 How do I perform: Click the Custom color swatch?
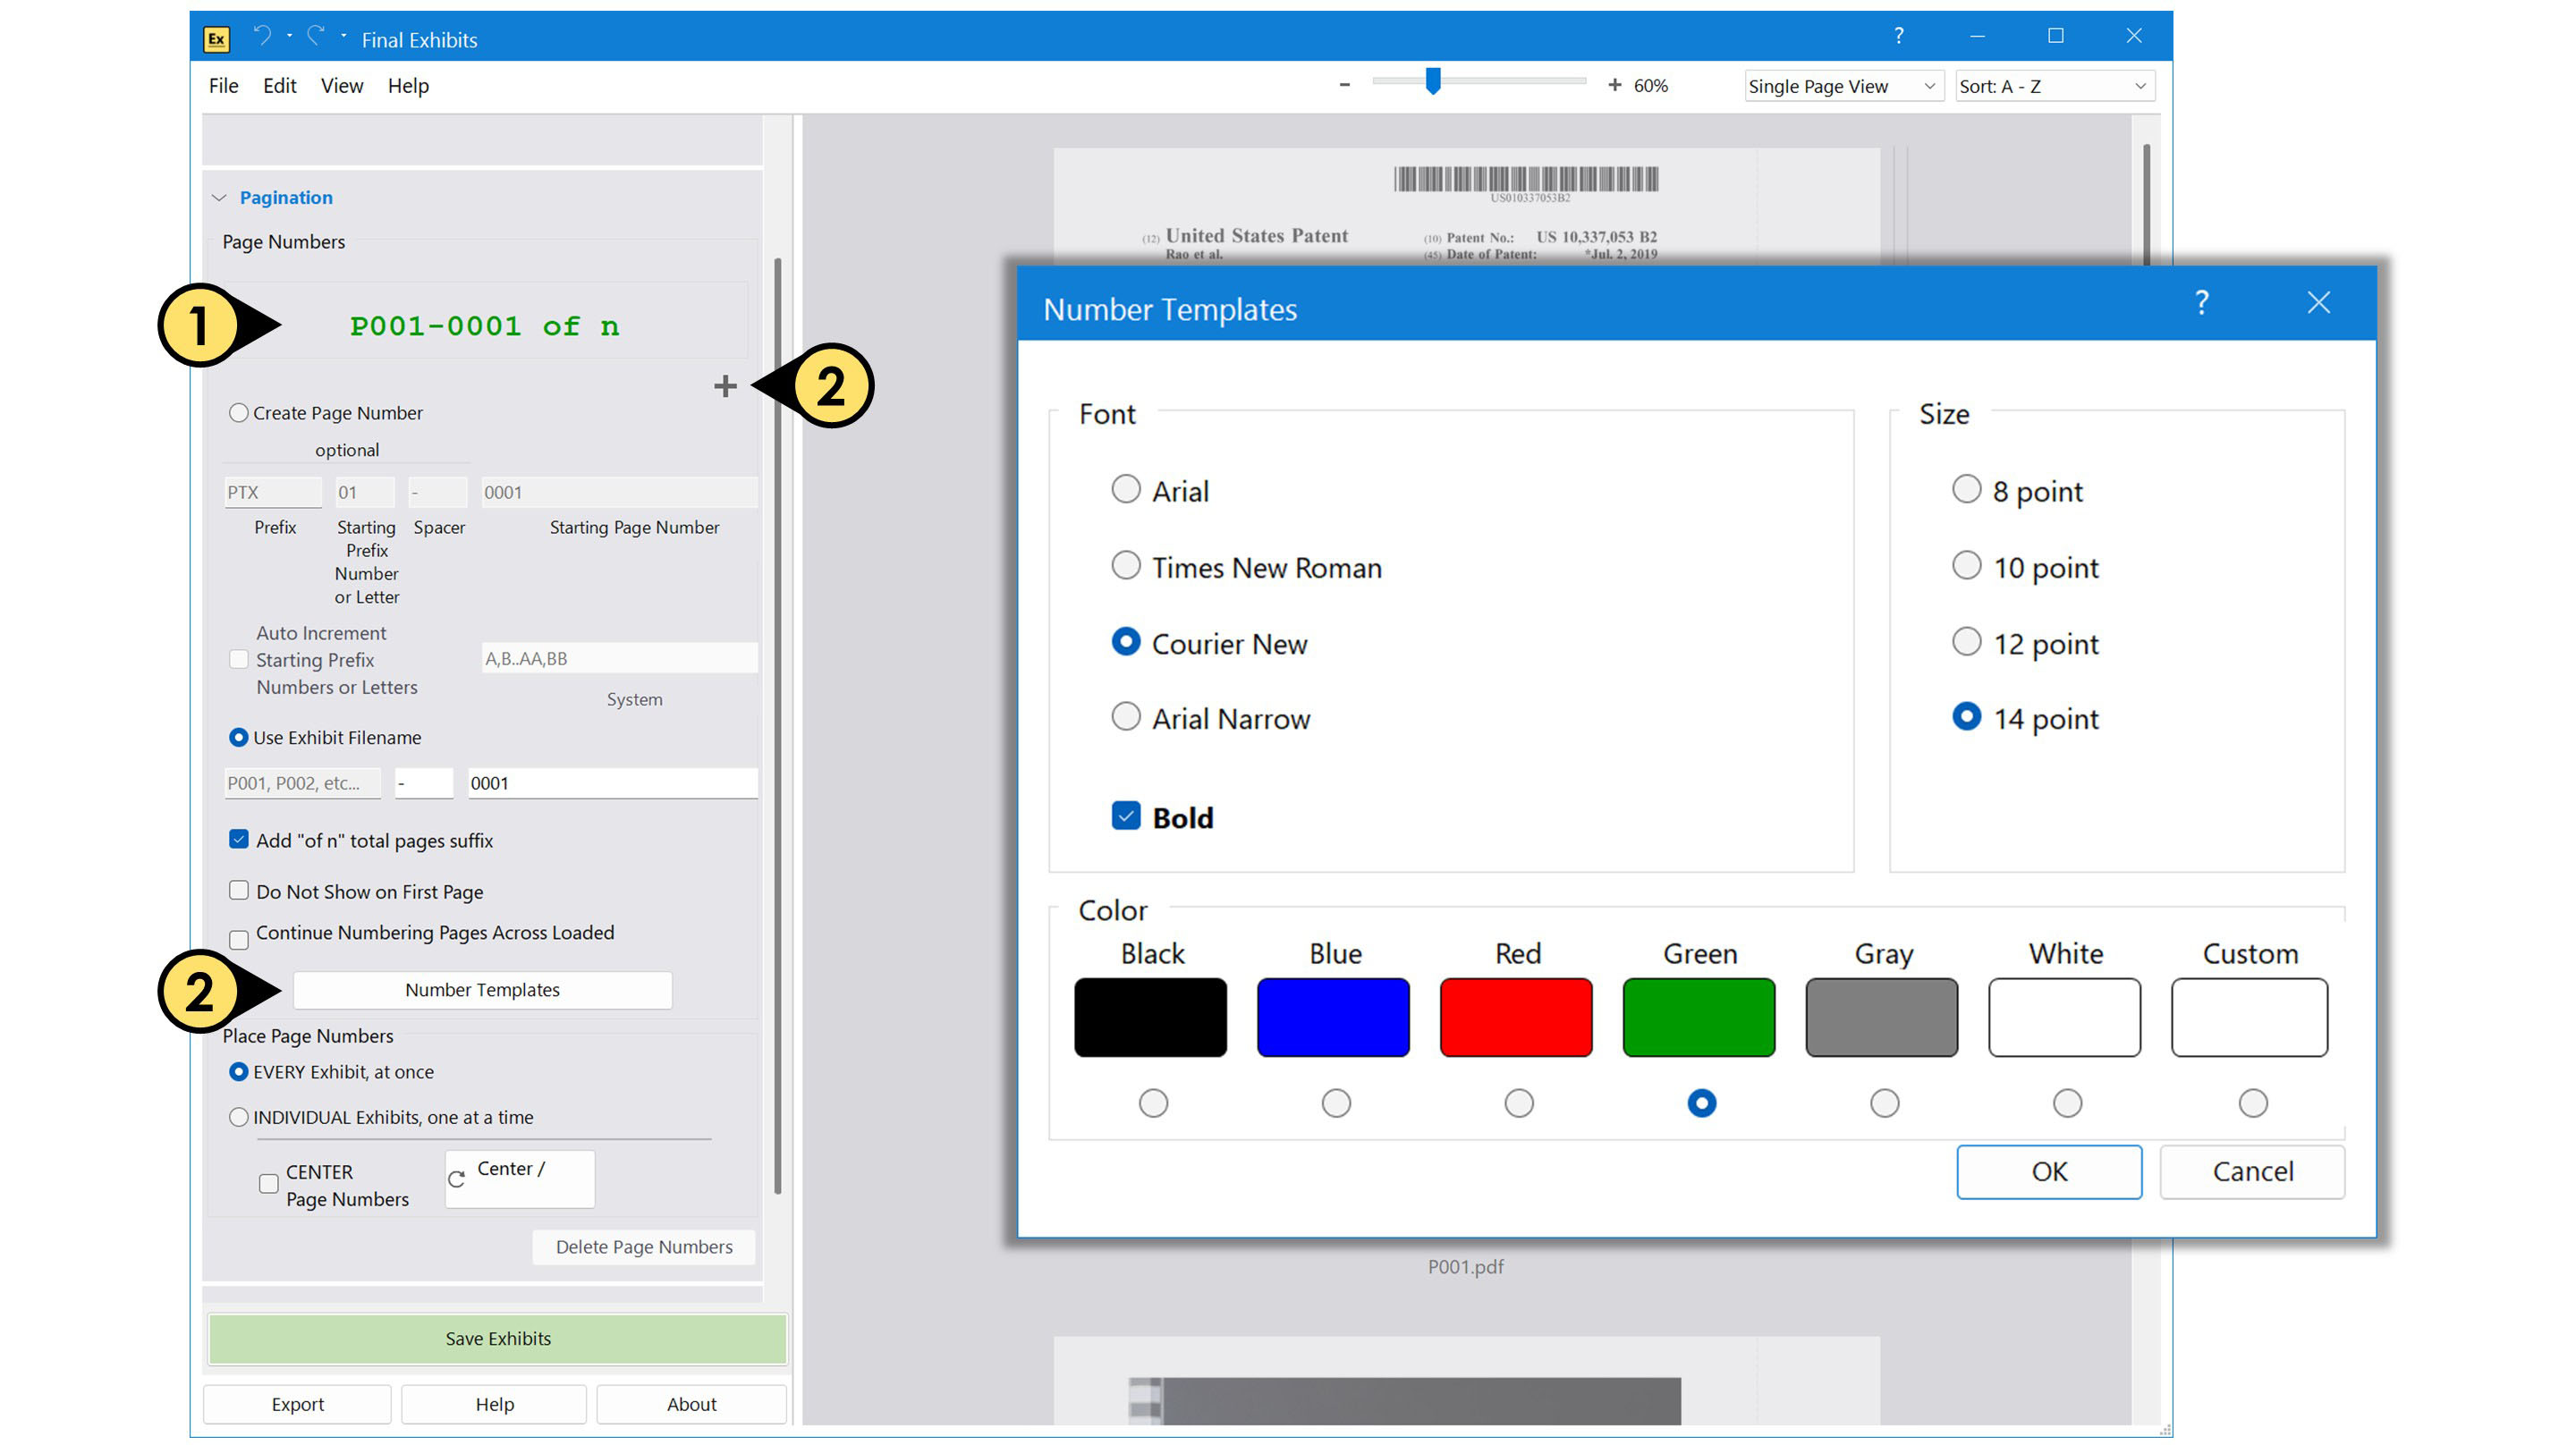click(2250, 1017)
